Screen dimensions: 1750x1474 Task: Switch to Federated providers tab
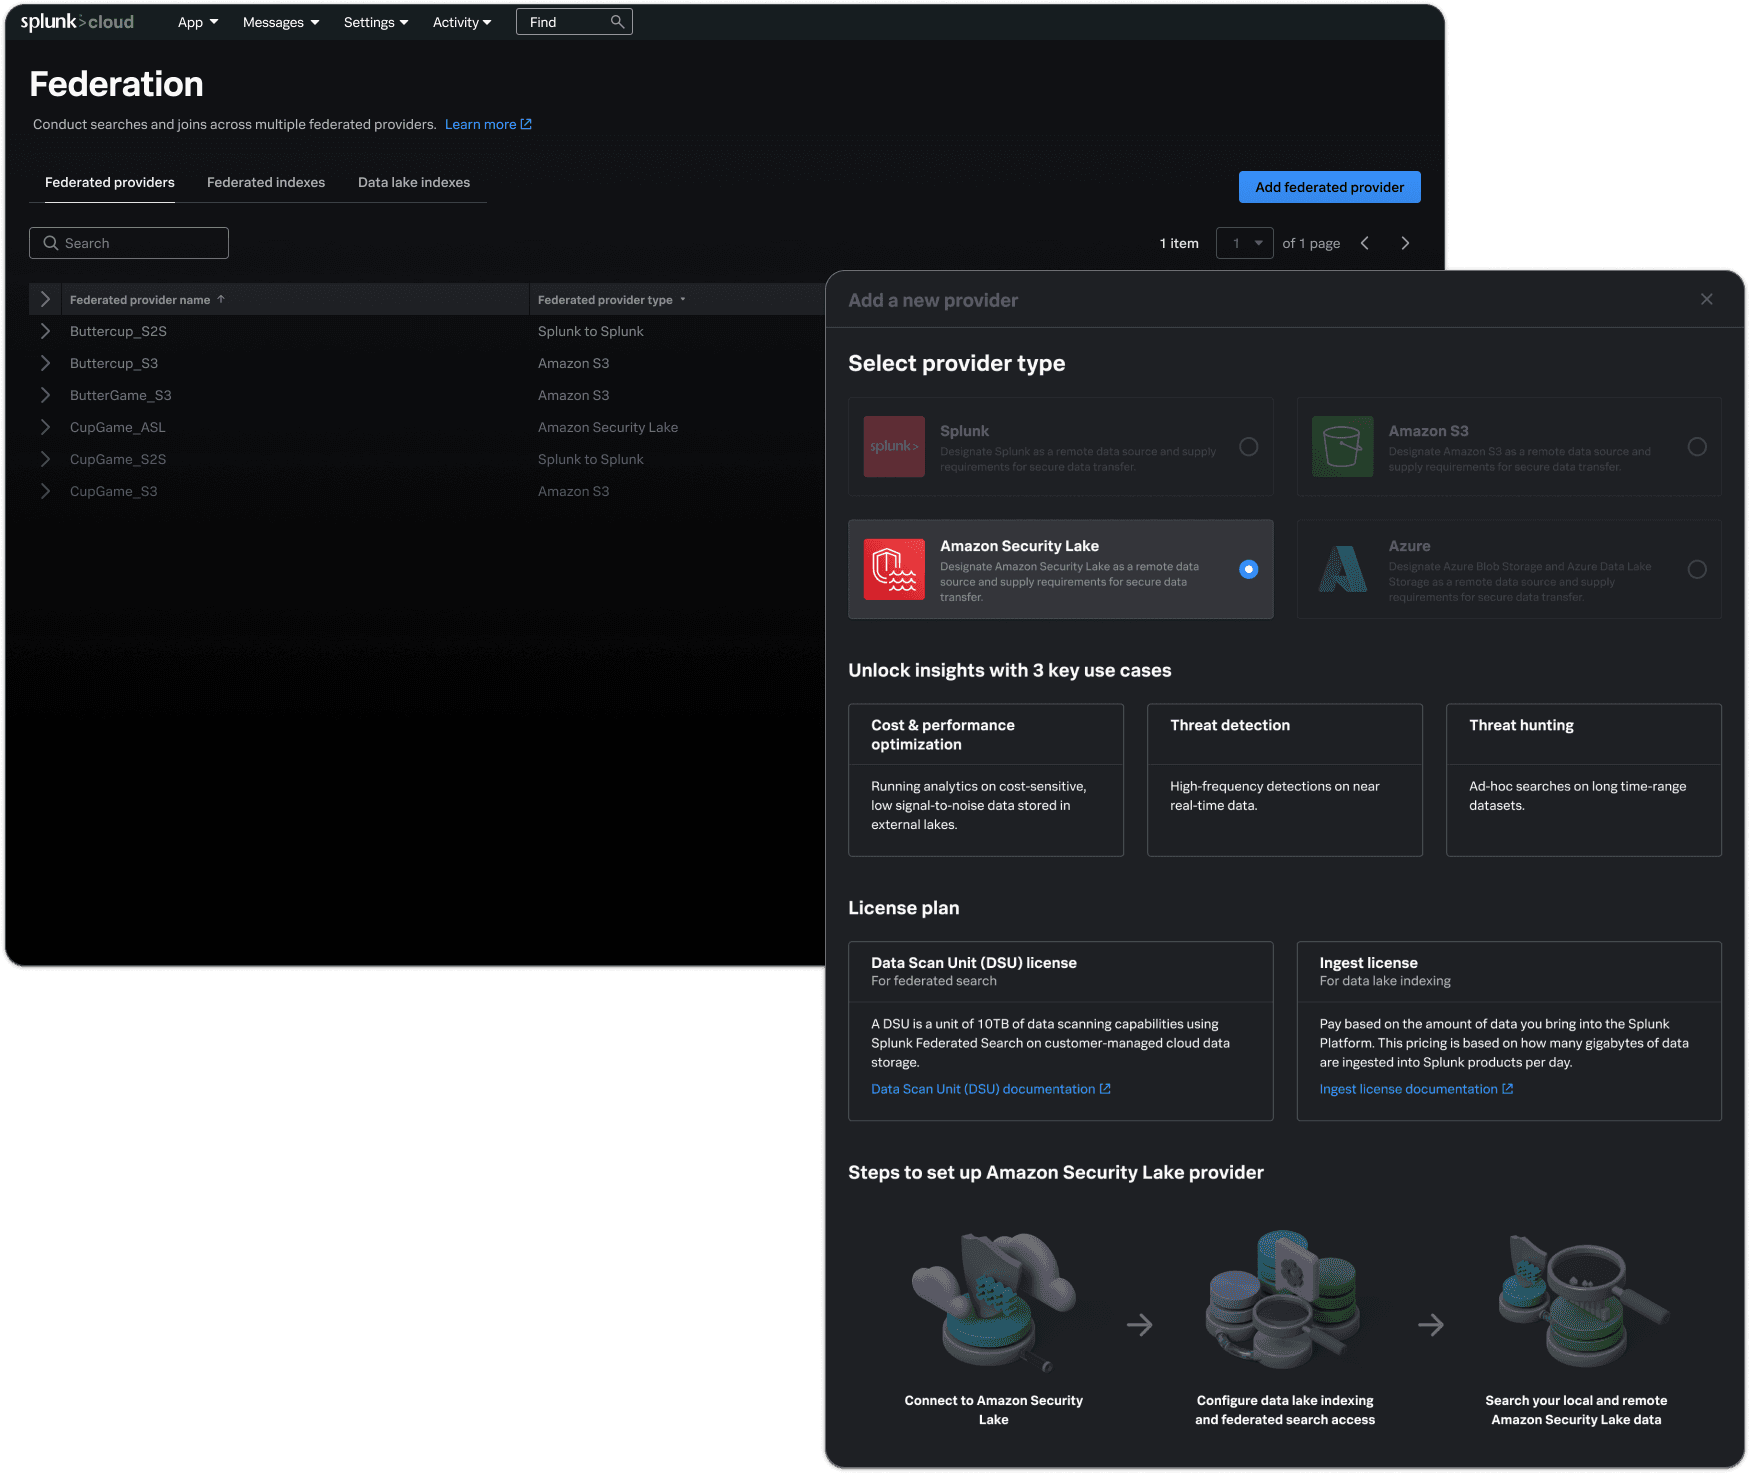(x=110, y=182)
